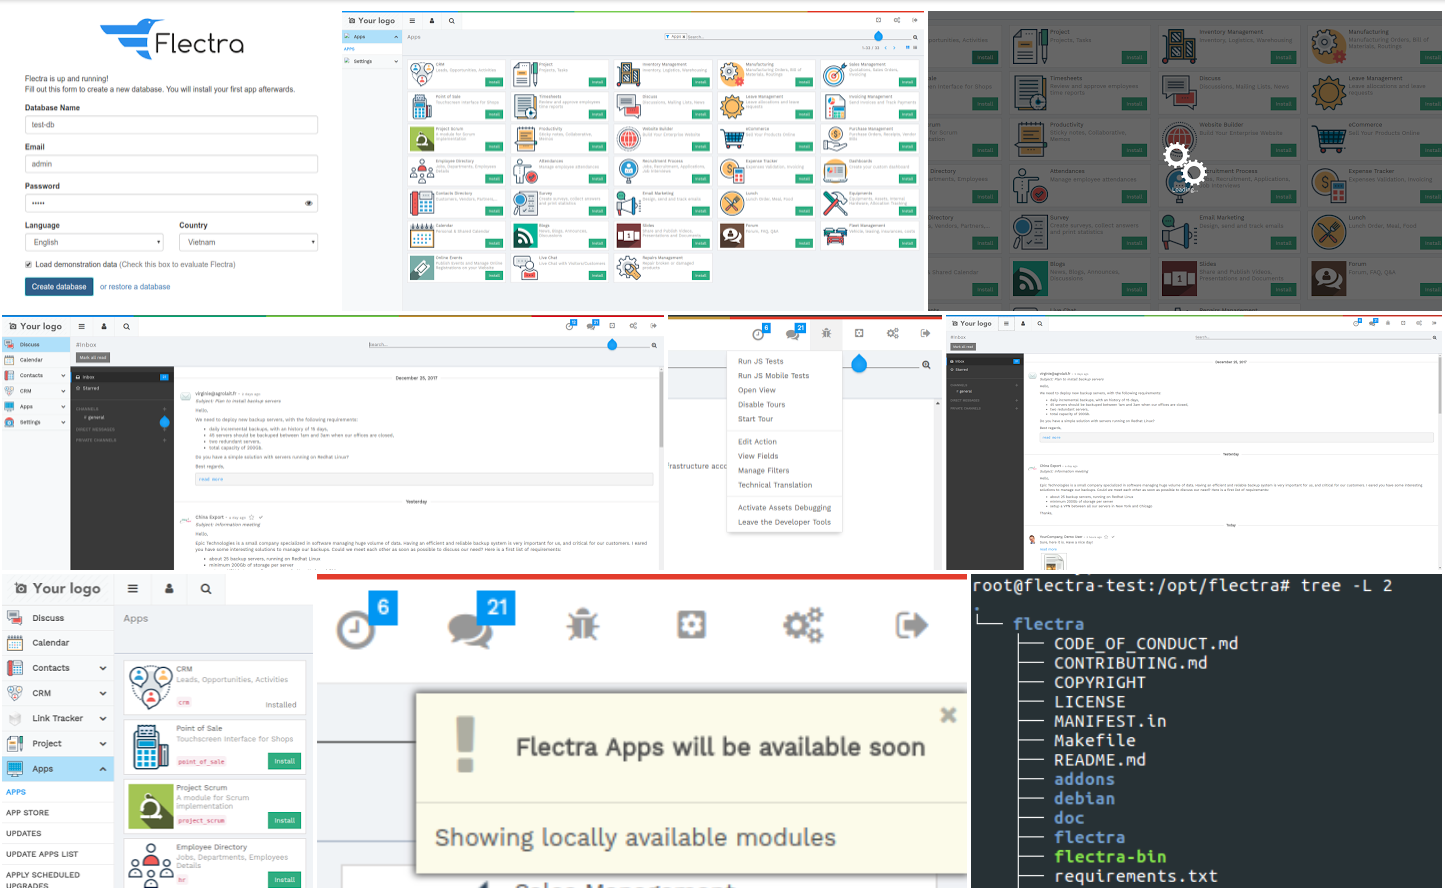Screen dimensions: 1445x888
Task: Open APP STORE submenu in the bottom-left sidebar
Action: click(28, 813)
